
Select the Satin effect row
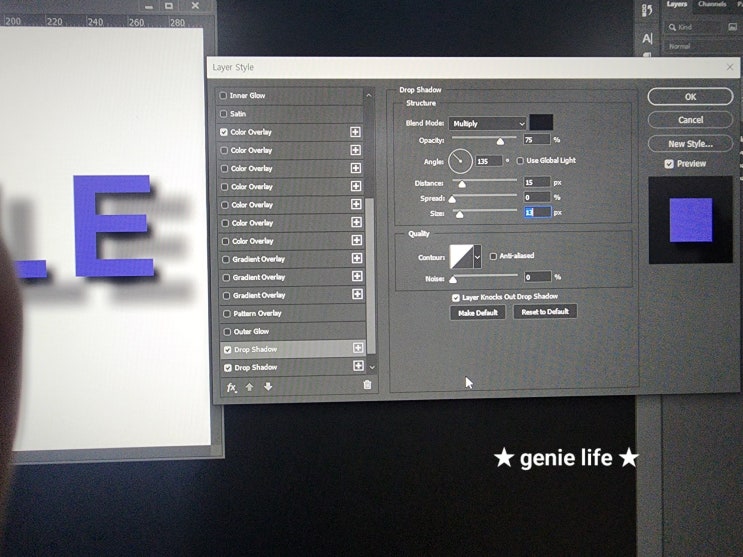click(x=290, y=114)
